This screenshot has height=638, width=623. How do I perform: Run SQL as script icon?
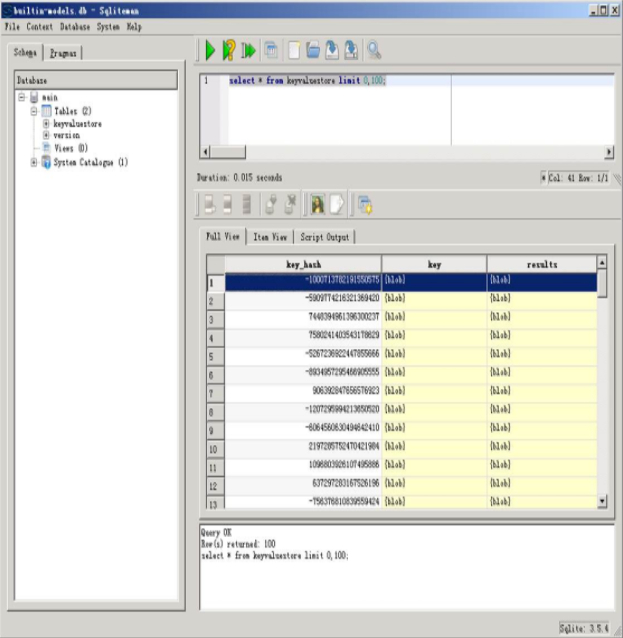click(248, 50)
